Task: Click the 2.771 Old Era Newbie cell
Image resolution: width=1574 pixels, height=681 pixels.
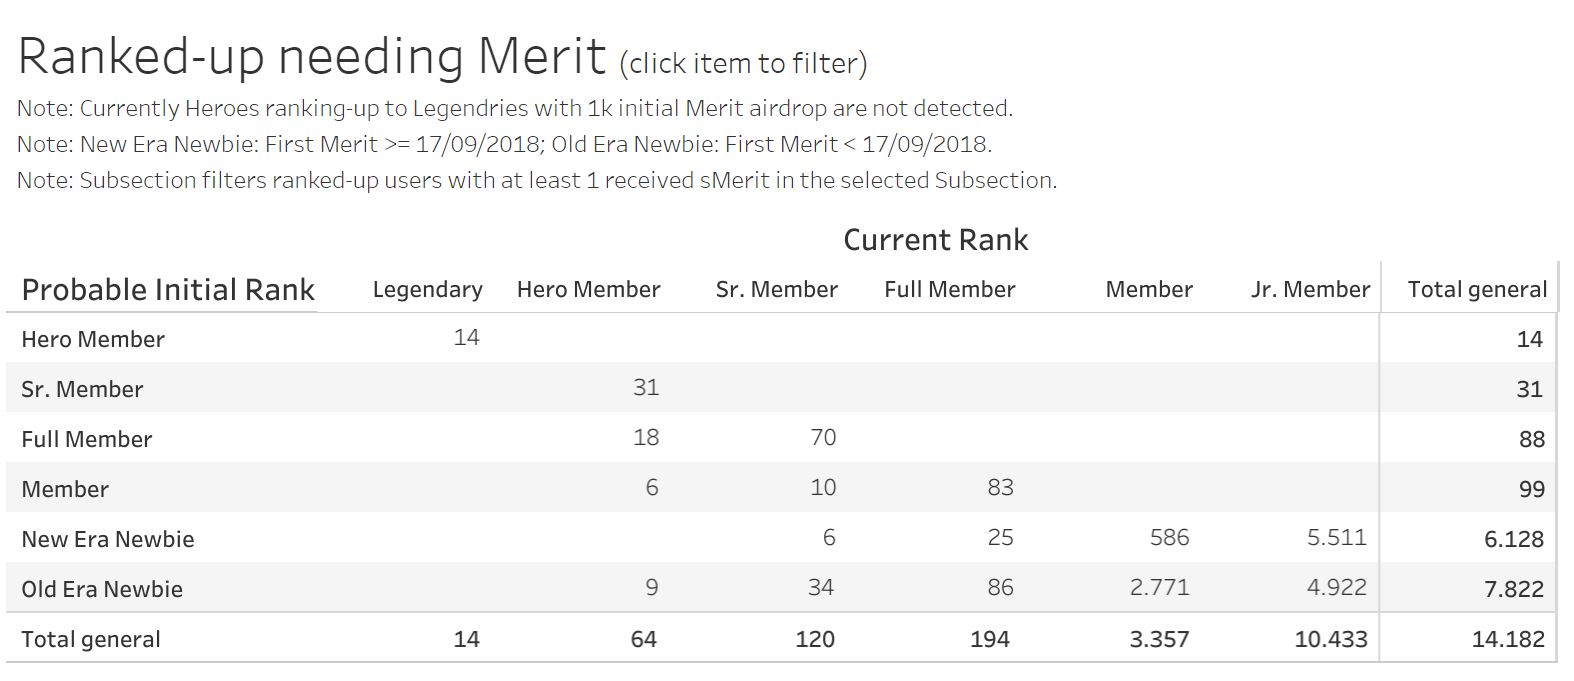Action: point(1160,587)
